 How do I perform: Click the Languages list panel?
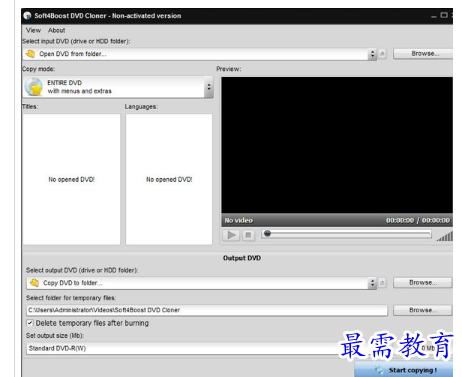[x=169, y=179]
